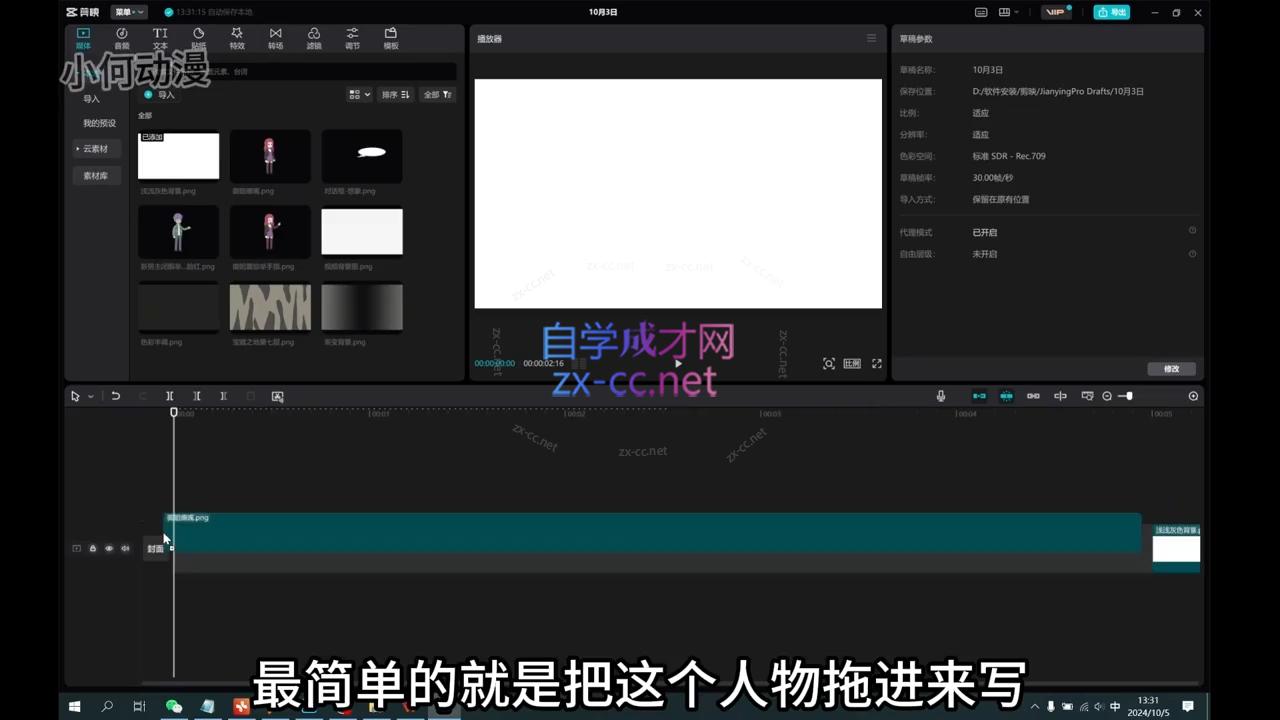
Task: Open the 调节 adjustment tab
Action: [352, 39]
